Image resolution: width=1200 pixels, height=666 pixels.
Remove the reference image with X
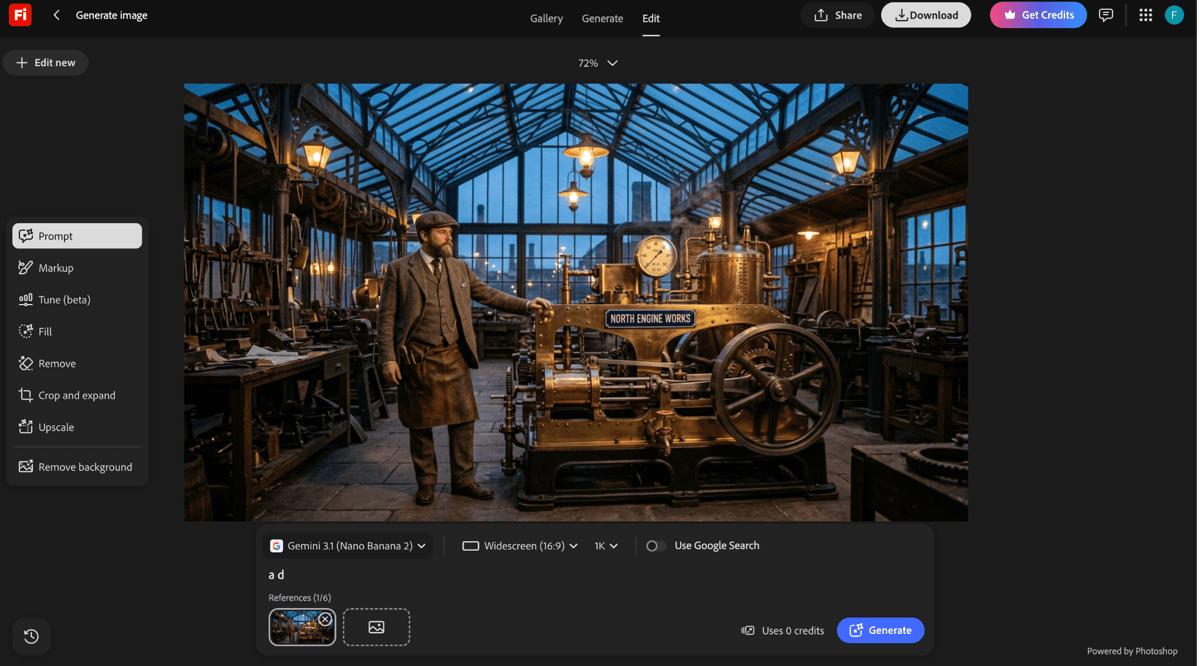tap(325, 619)
